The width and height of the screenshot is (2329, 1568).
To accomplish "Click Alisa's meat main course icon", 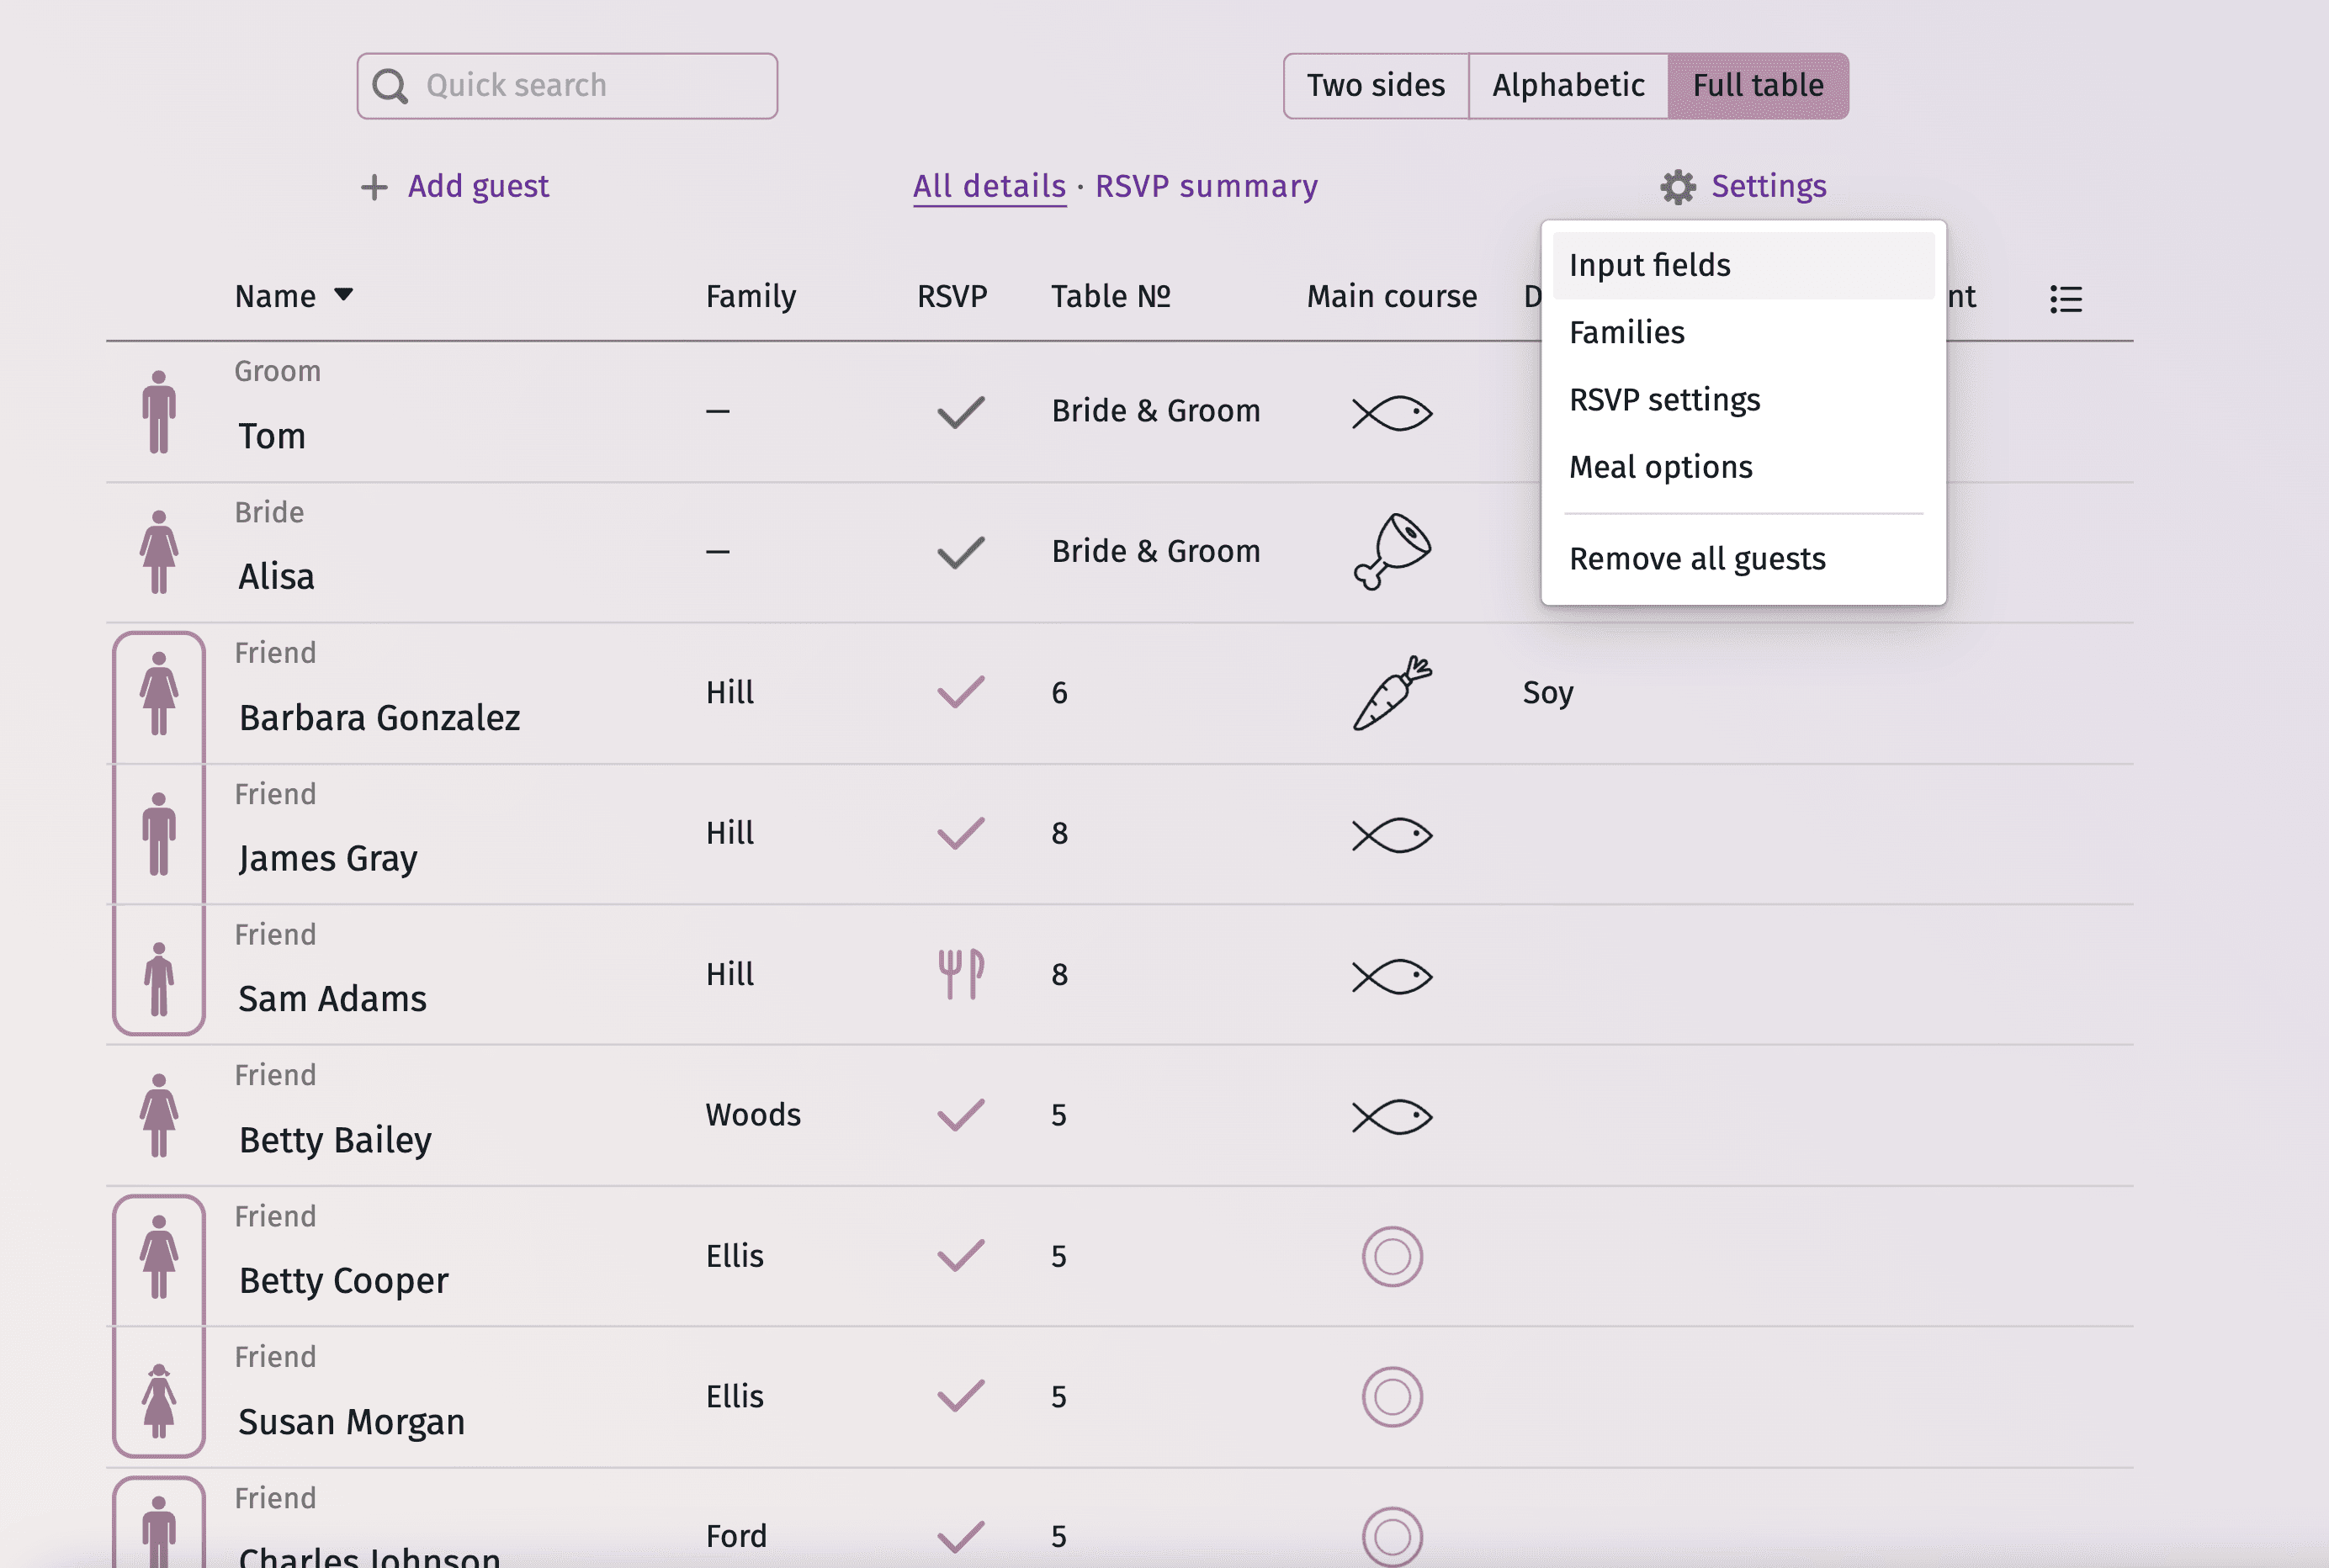I will point(1391,552).
